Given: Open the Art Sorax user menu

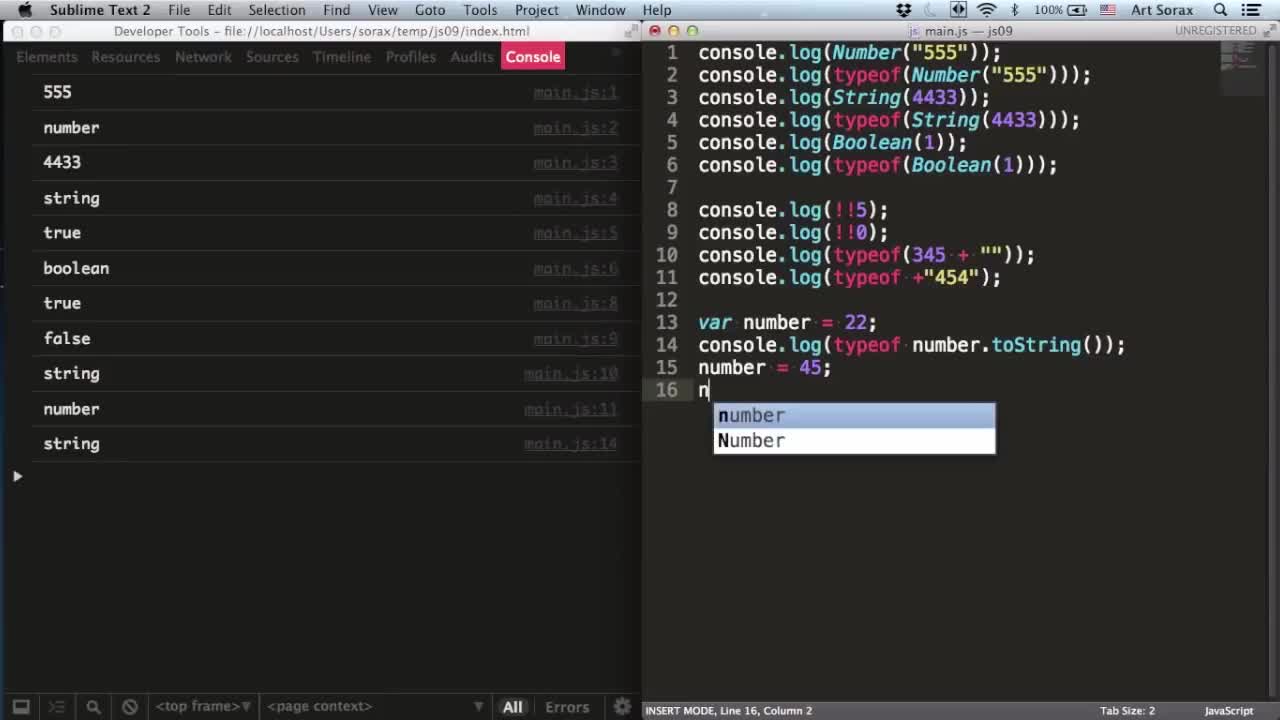Looking at the screenshot, I should (x=1162, y=10).
